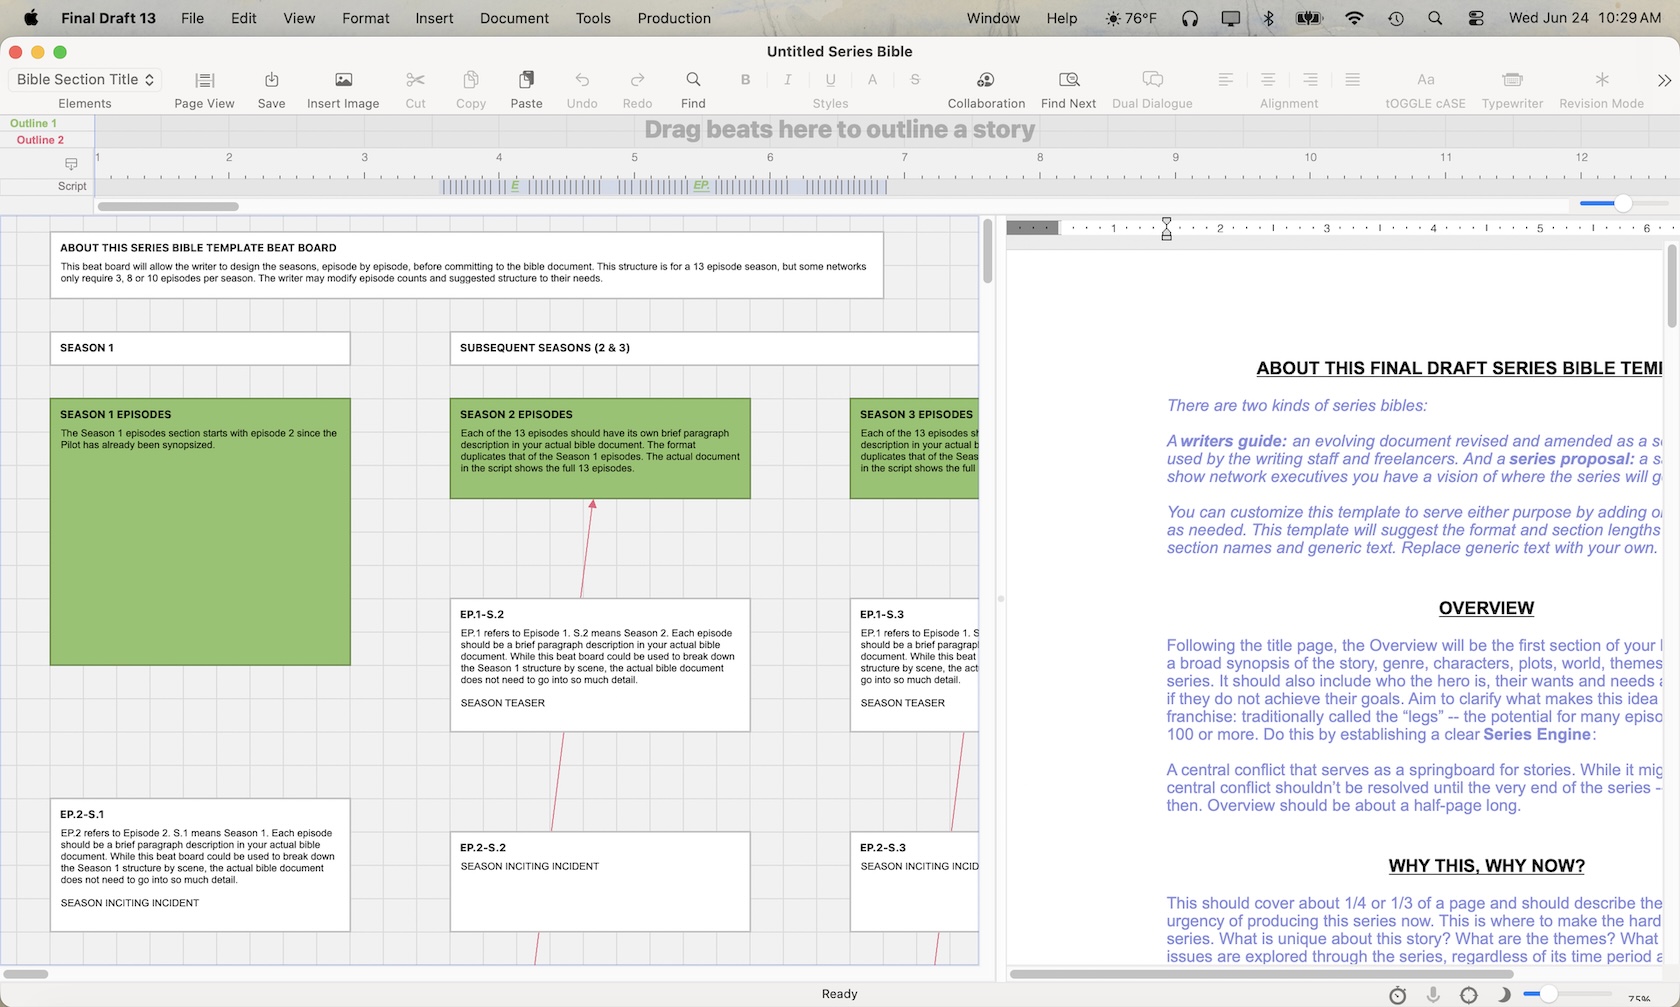The height and width of the screenshot is (1007, 1680).
Task: Select the Outline 2 lane
Action: [x=40, y=140]
